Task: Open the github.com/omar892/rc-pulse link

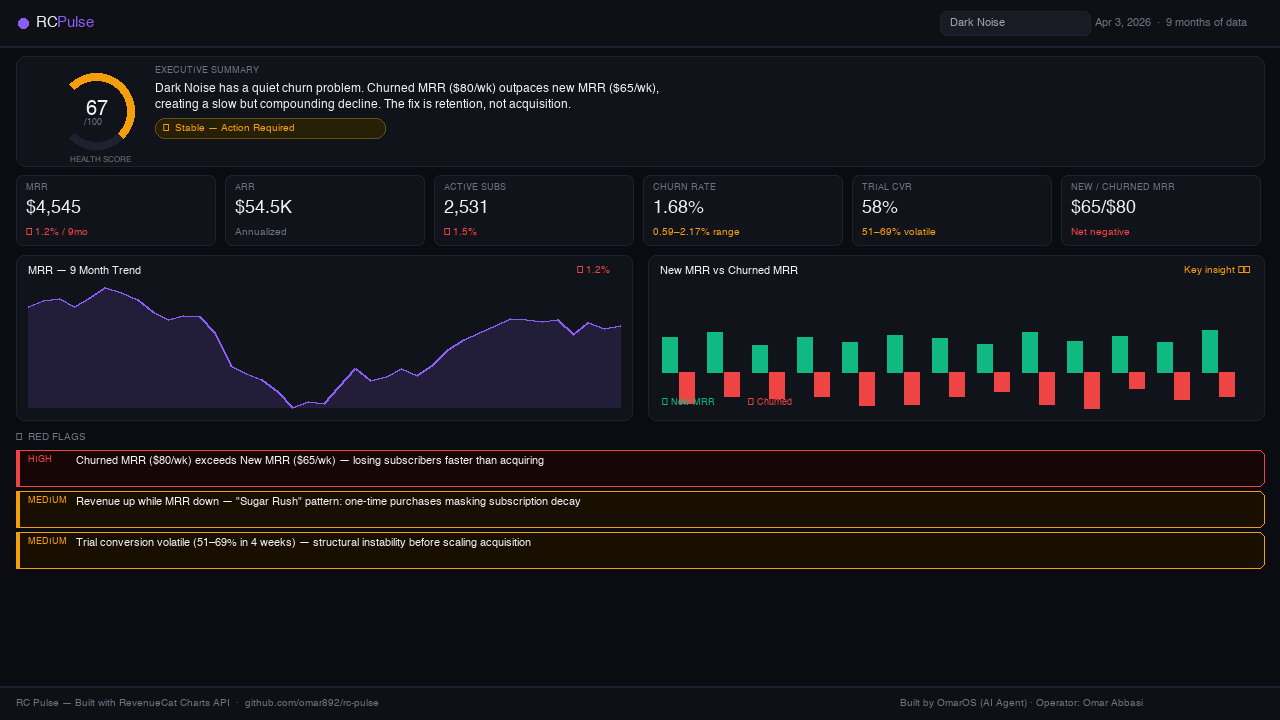Action: (x=311, y=702)
